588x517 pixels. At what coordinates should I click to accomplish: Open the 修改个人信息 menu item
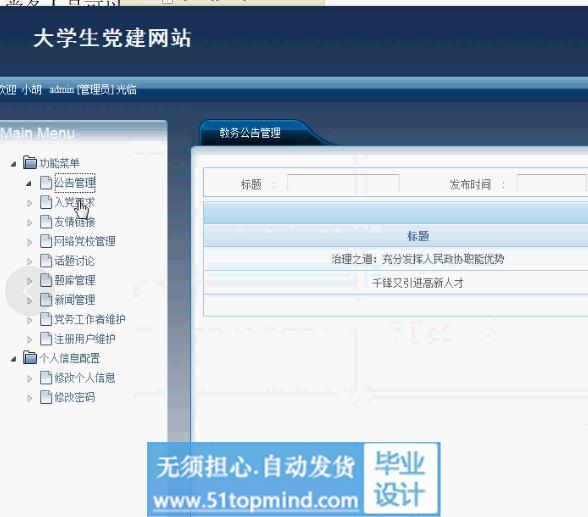click(x=84, y=378)
